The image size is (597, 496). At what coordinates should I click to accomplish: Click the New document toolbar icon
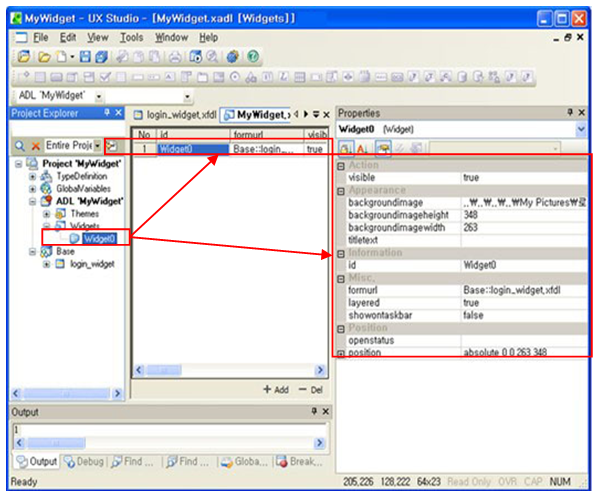(x=61, y=57)
